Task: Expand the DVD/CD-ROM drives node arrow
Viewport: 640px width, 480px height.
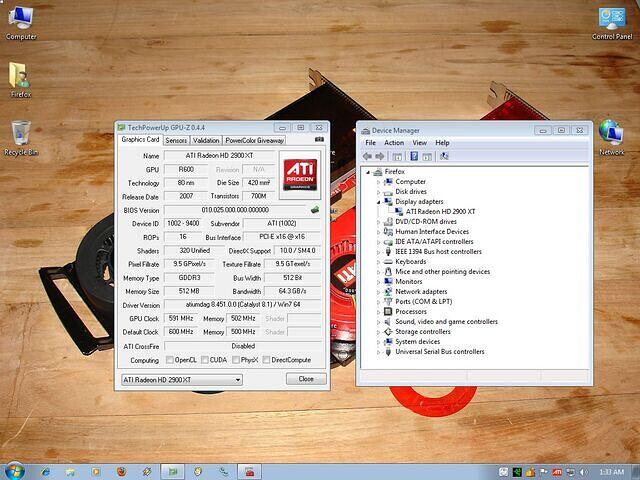Action: click(x=378, y=222)
